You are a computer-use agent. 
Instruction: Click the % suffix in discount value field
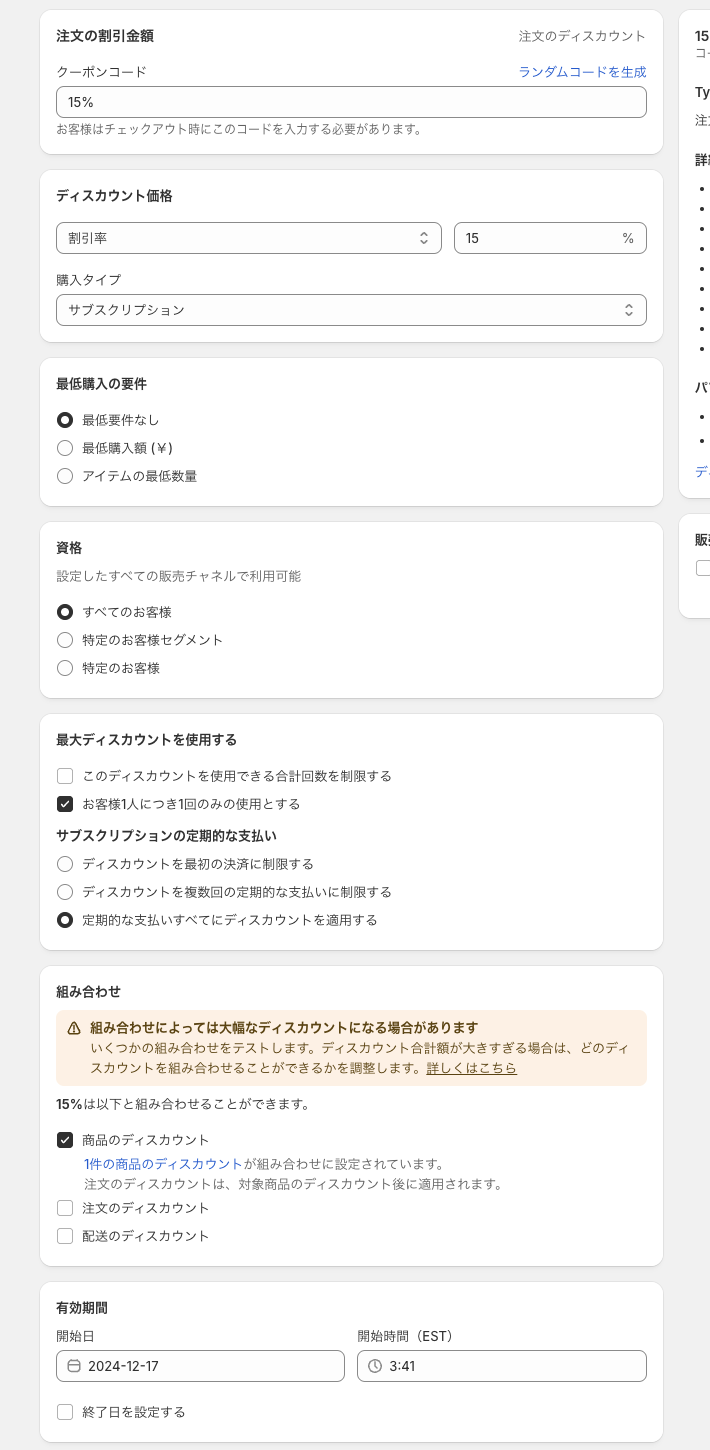click(628, 238)
